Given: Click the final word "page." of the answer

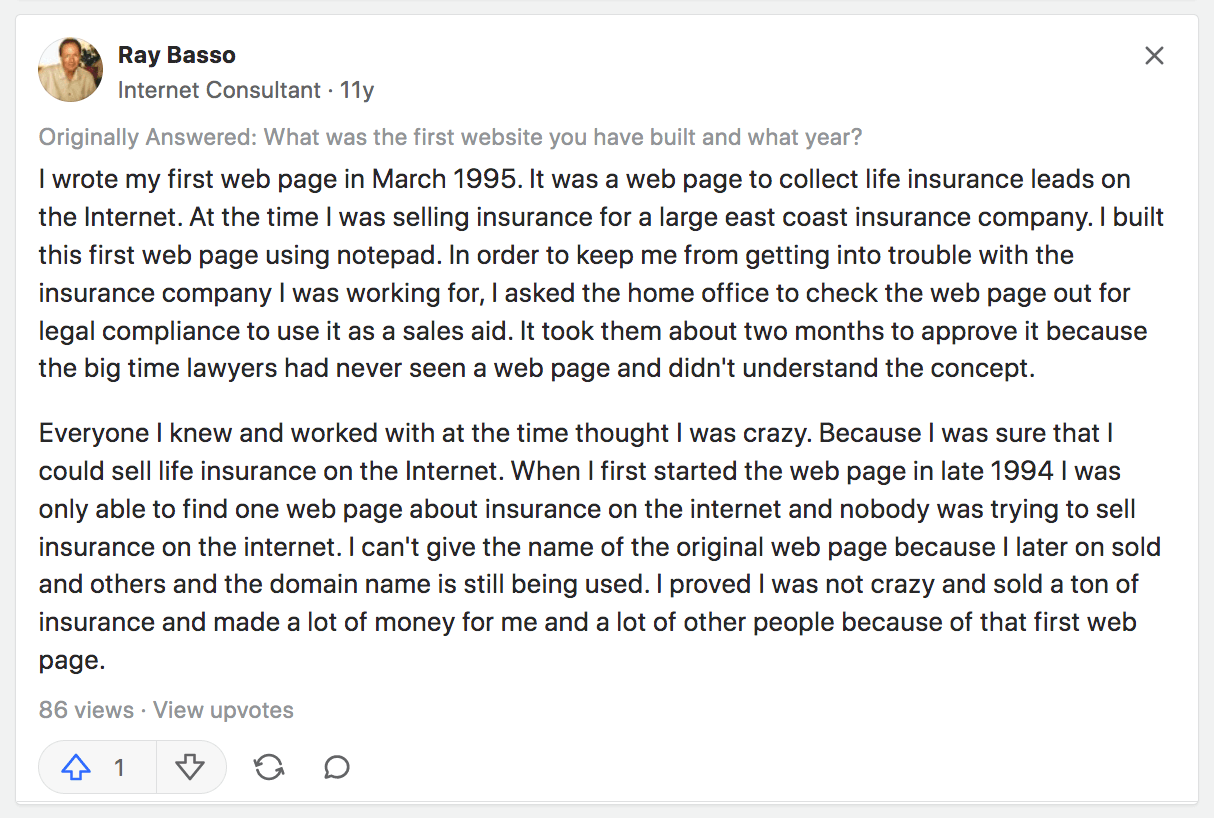Looking at the screenshot, I should (71, 661).
